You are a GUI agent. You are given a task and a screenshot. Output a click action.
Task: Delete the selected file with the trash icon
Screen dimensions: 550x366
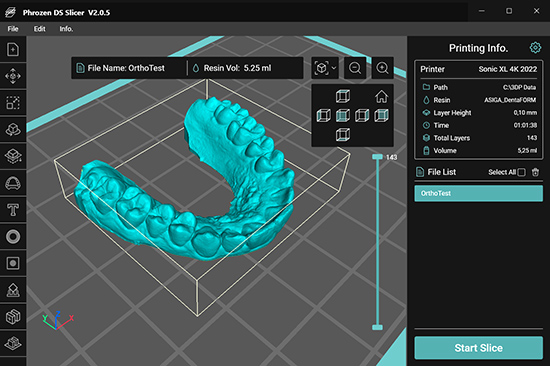pyautogui.click(x=535, y=172)
